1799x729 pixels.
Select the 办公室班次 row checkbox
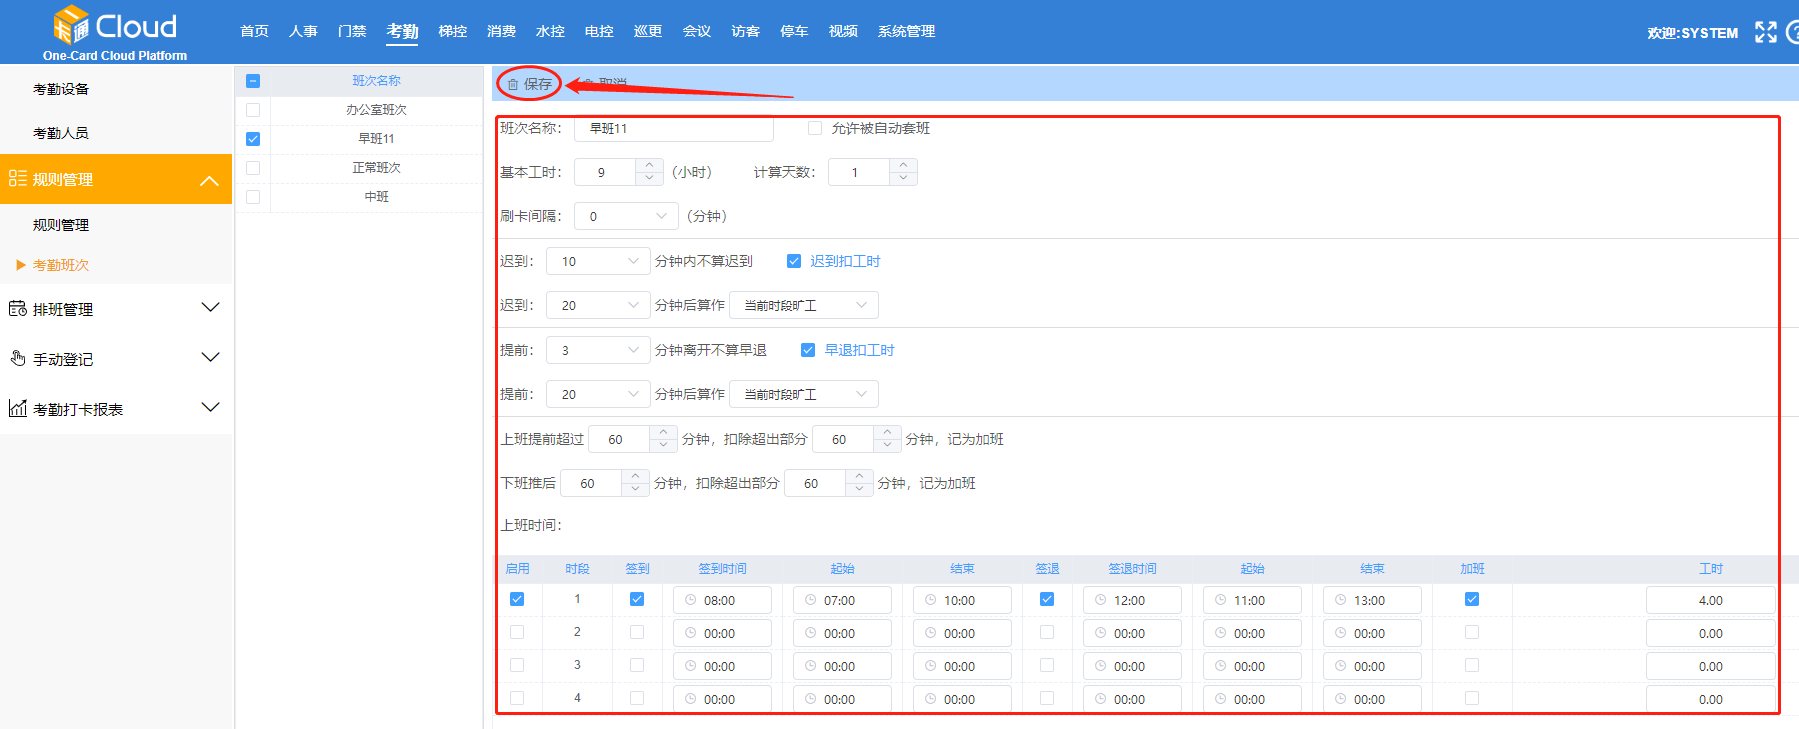[x=253, y=110]
